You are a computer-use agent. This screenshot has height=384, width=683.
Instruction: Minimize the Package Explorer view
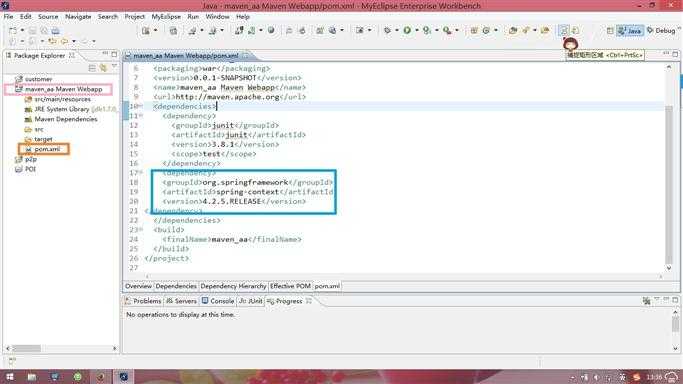105,54
